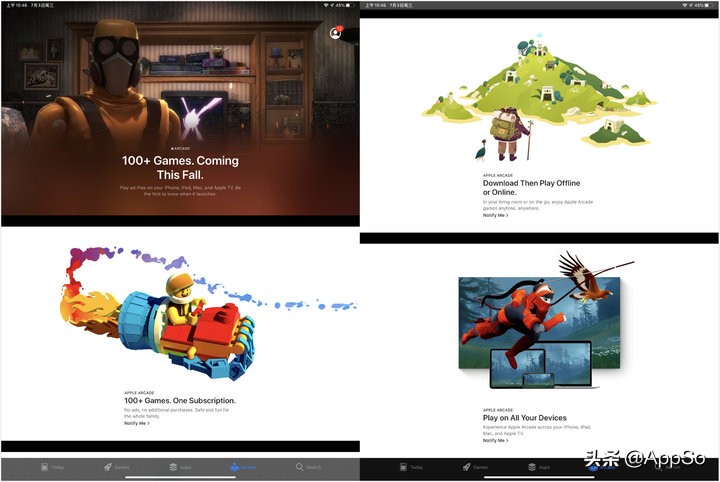This screenshot has width=720, height=482.
Task: Tap Notify Me under Play on All Your Devices
Action: (x=495, y=441)
